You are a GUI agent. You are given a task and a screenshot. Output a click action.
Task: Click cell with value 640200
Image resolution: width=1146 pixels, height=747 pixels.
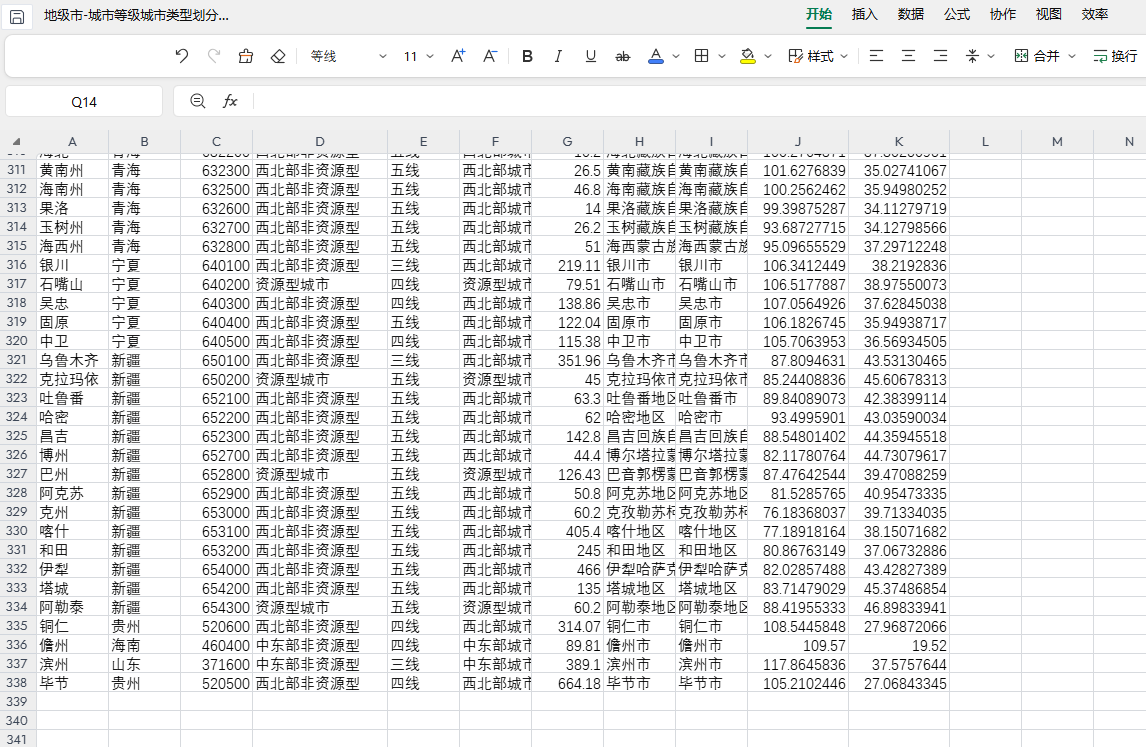click(x=216, y=284)
